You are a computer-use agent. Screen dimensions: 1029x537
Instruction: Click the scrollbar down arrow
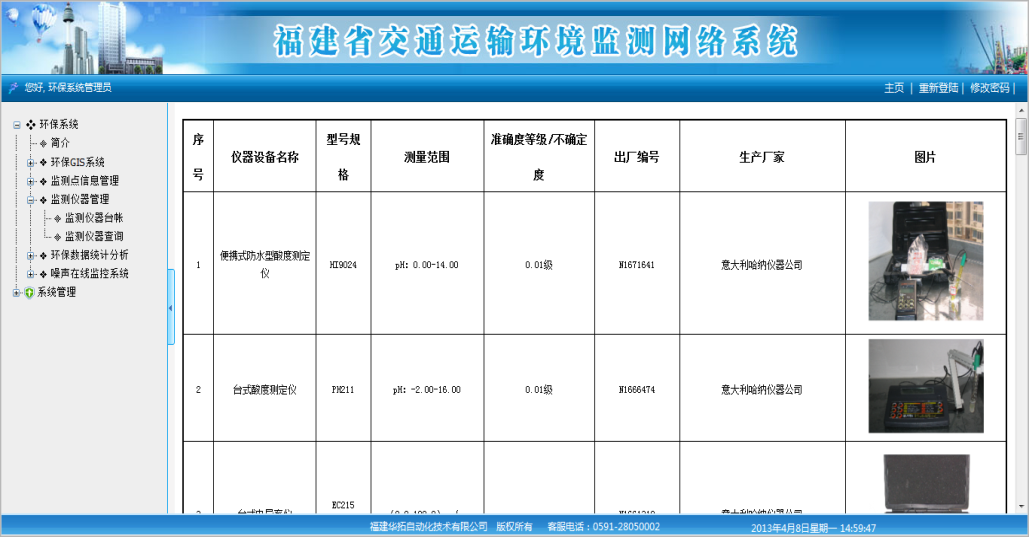(x=1020, y=507)
